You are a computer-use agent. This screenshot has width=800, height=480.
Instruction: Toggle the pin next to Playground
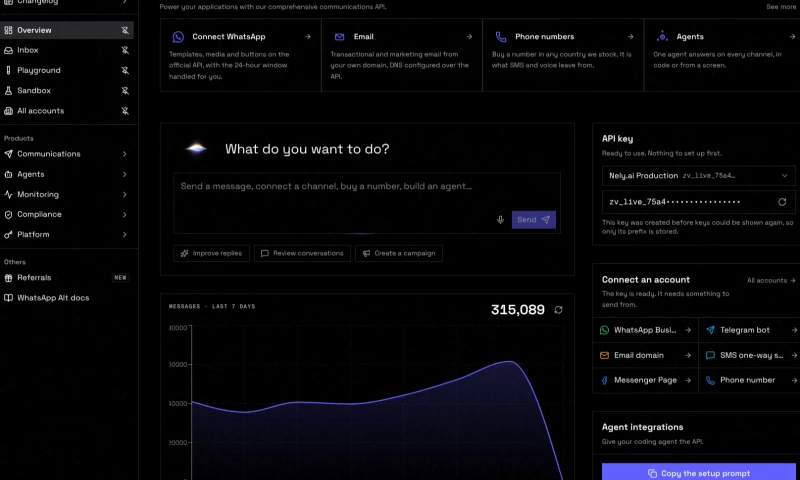124,70
